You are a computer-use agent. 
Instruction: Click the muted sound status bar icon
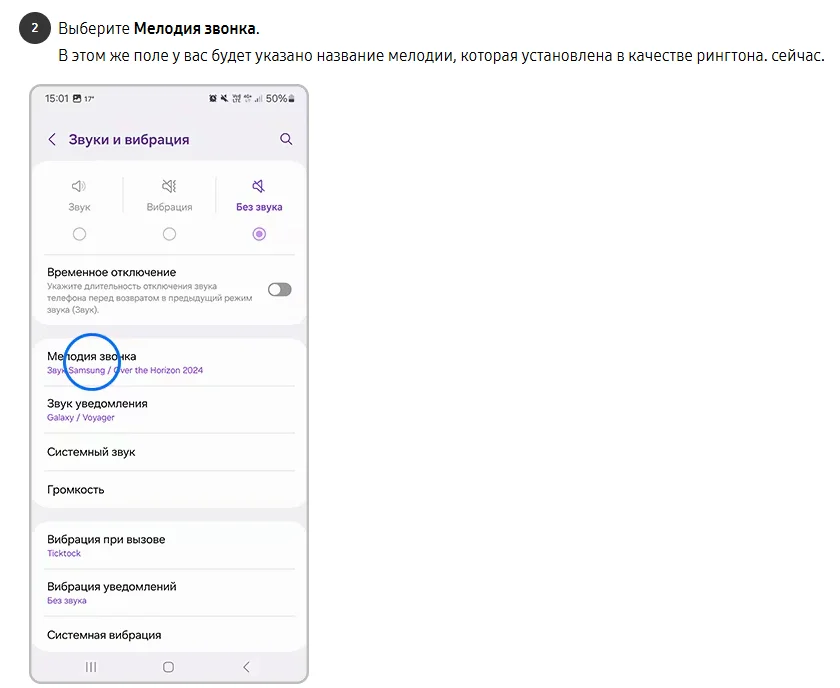224,99
